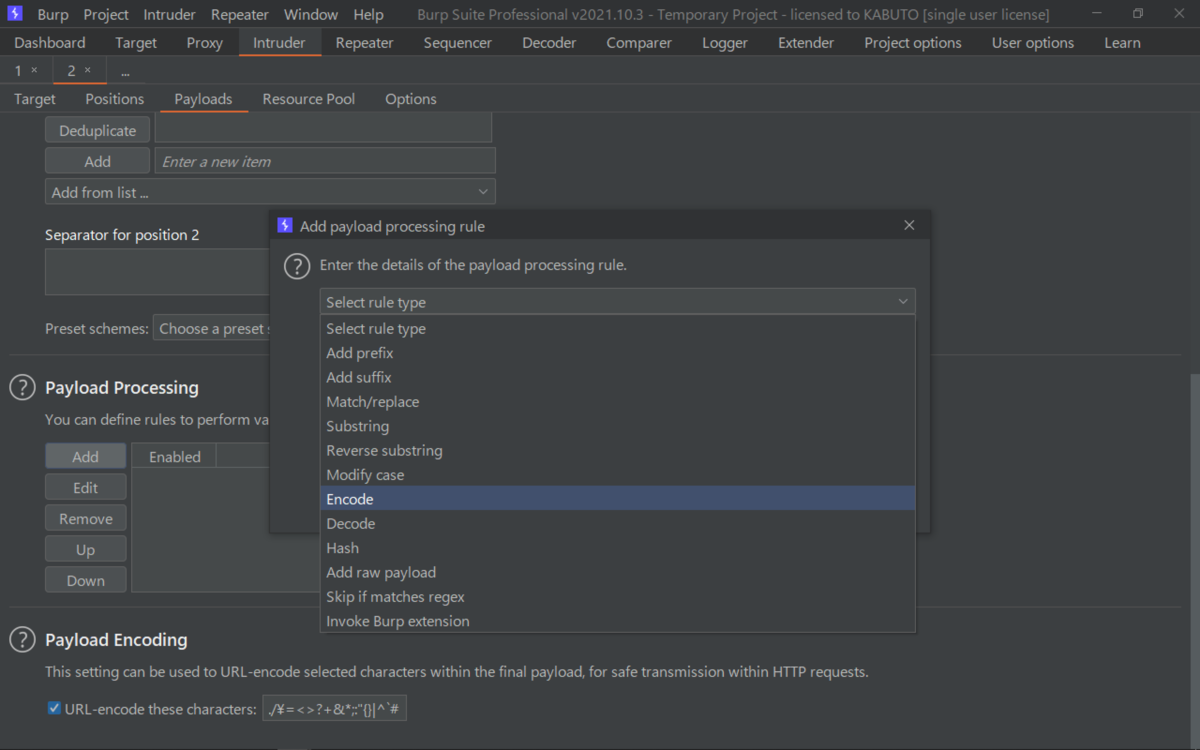This screenshot has width=1200, height=750.
Task: Choose Match/replace rule type
Action: click(x=617, y=402)
